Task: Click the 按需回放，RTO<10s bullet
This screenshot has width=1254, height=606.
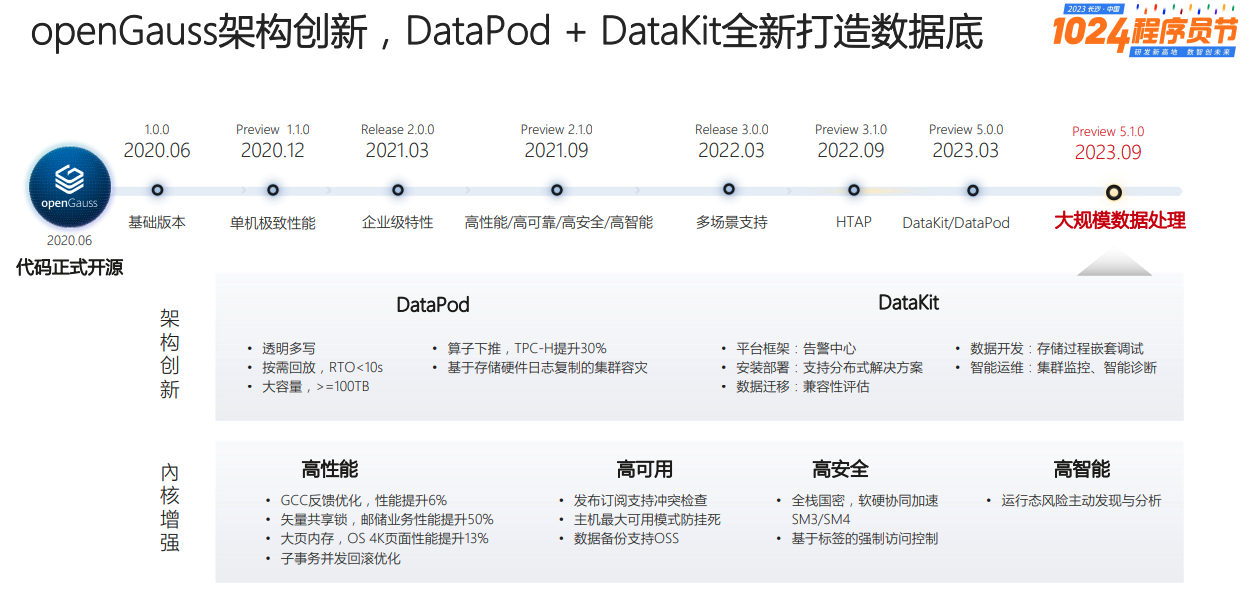Action: 322,367
